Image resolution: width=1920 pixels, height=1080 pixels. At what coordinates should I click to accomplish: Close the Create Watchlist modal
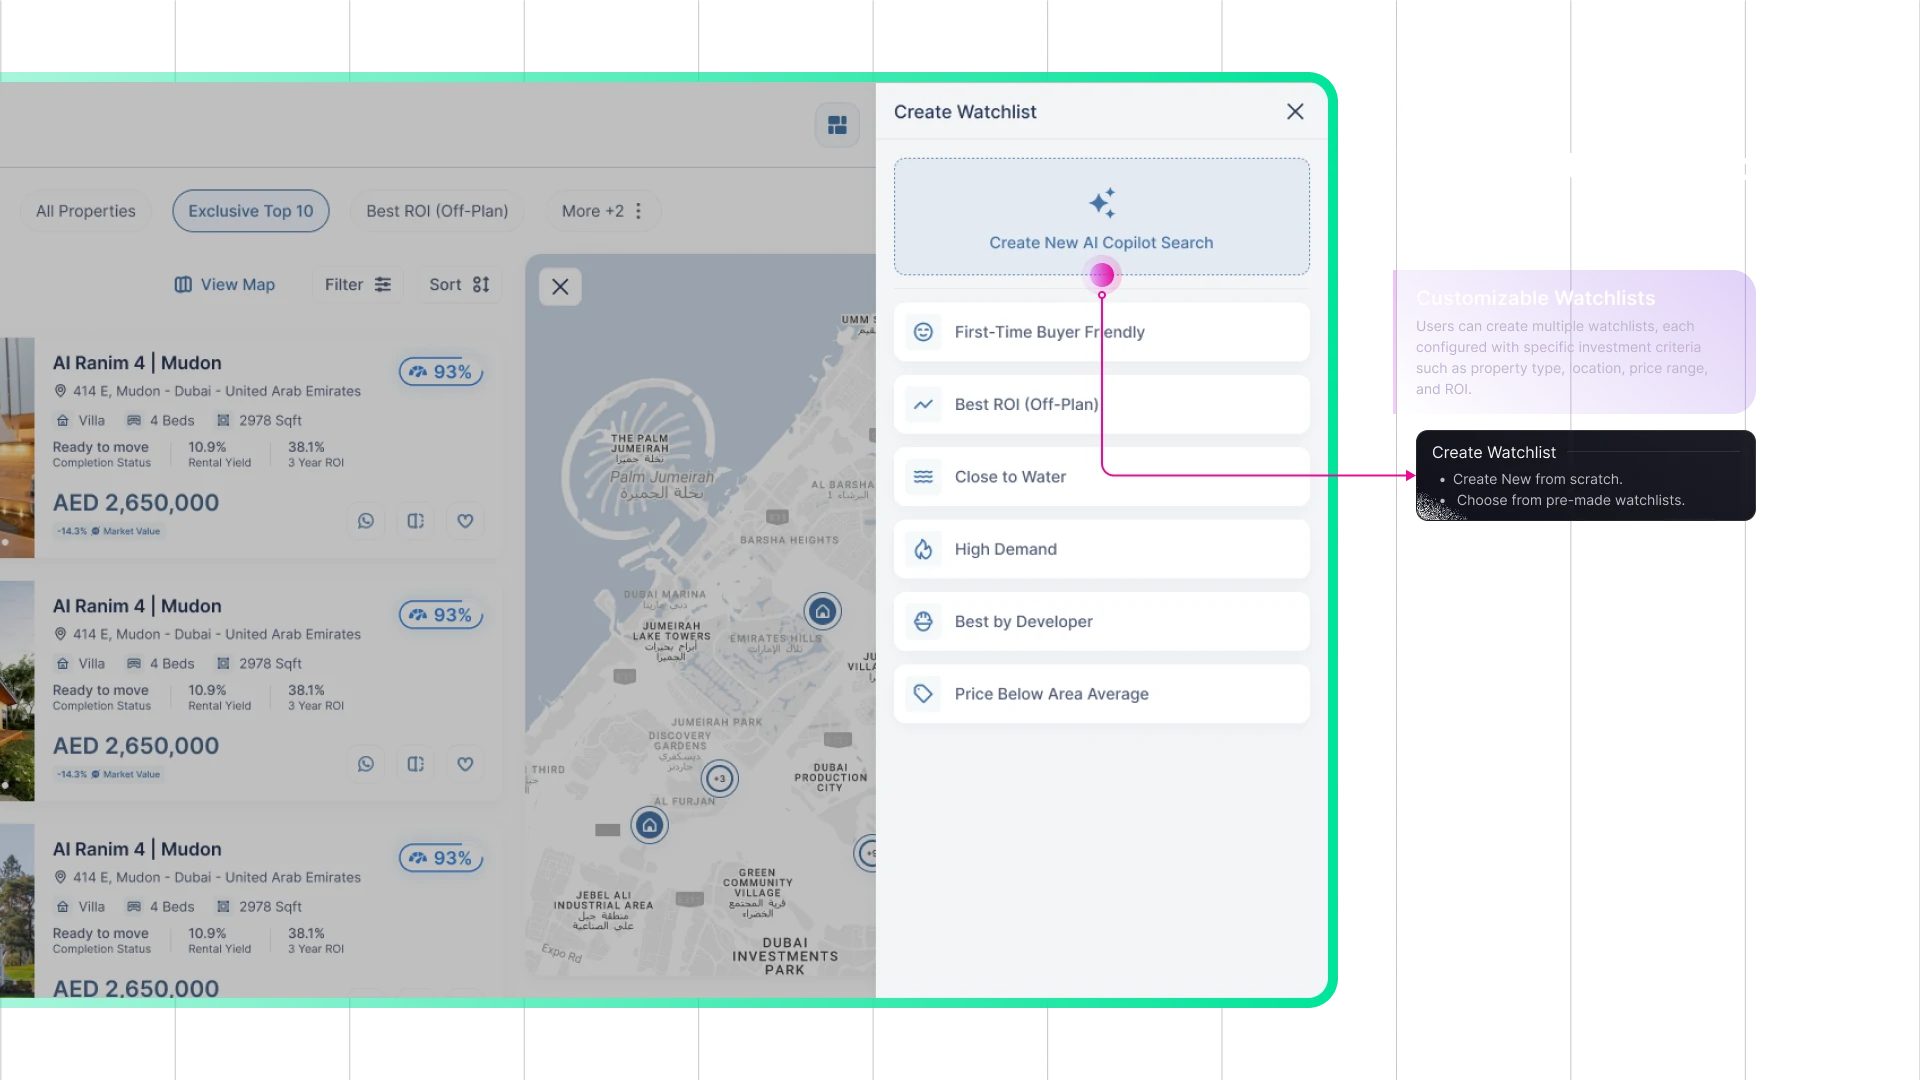click(1295, 111)
